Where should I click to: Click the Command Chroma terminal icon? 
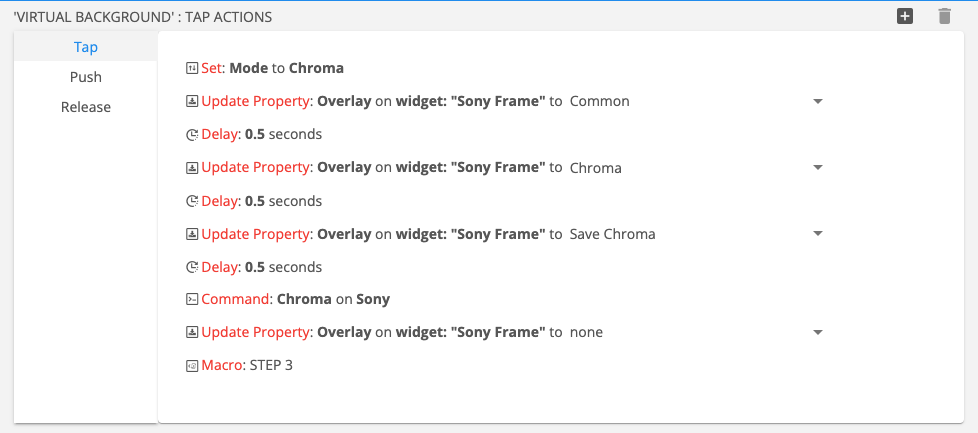pyautogui.click(x=192, y=299)
